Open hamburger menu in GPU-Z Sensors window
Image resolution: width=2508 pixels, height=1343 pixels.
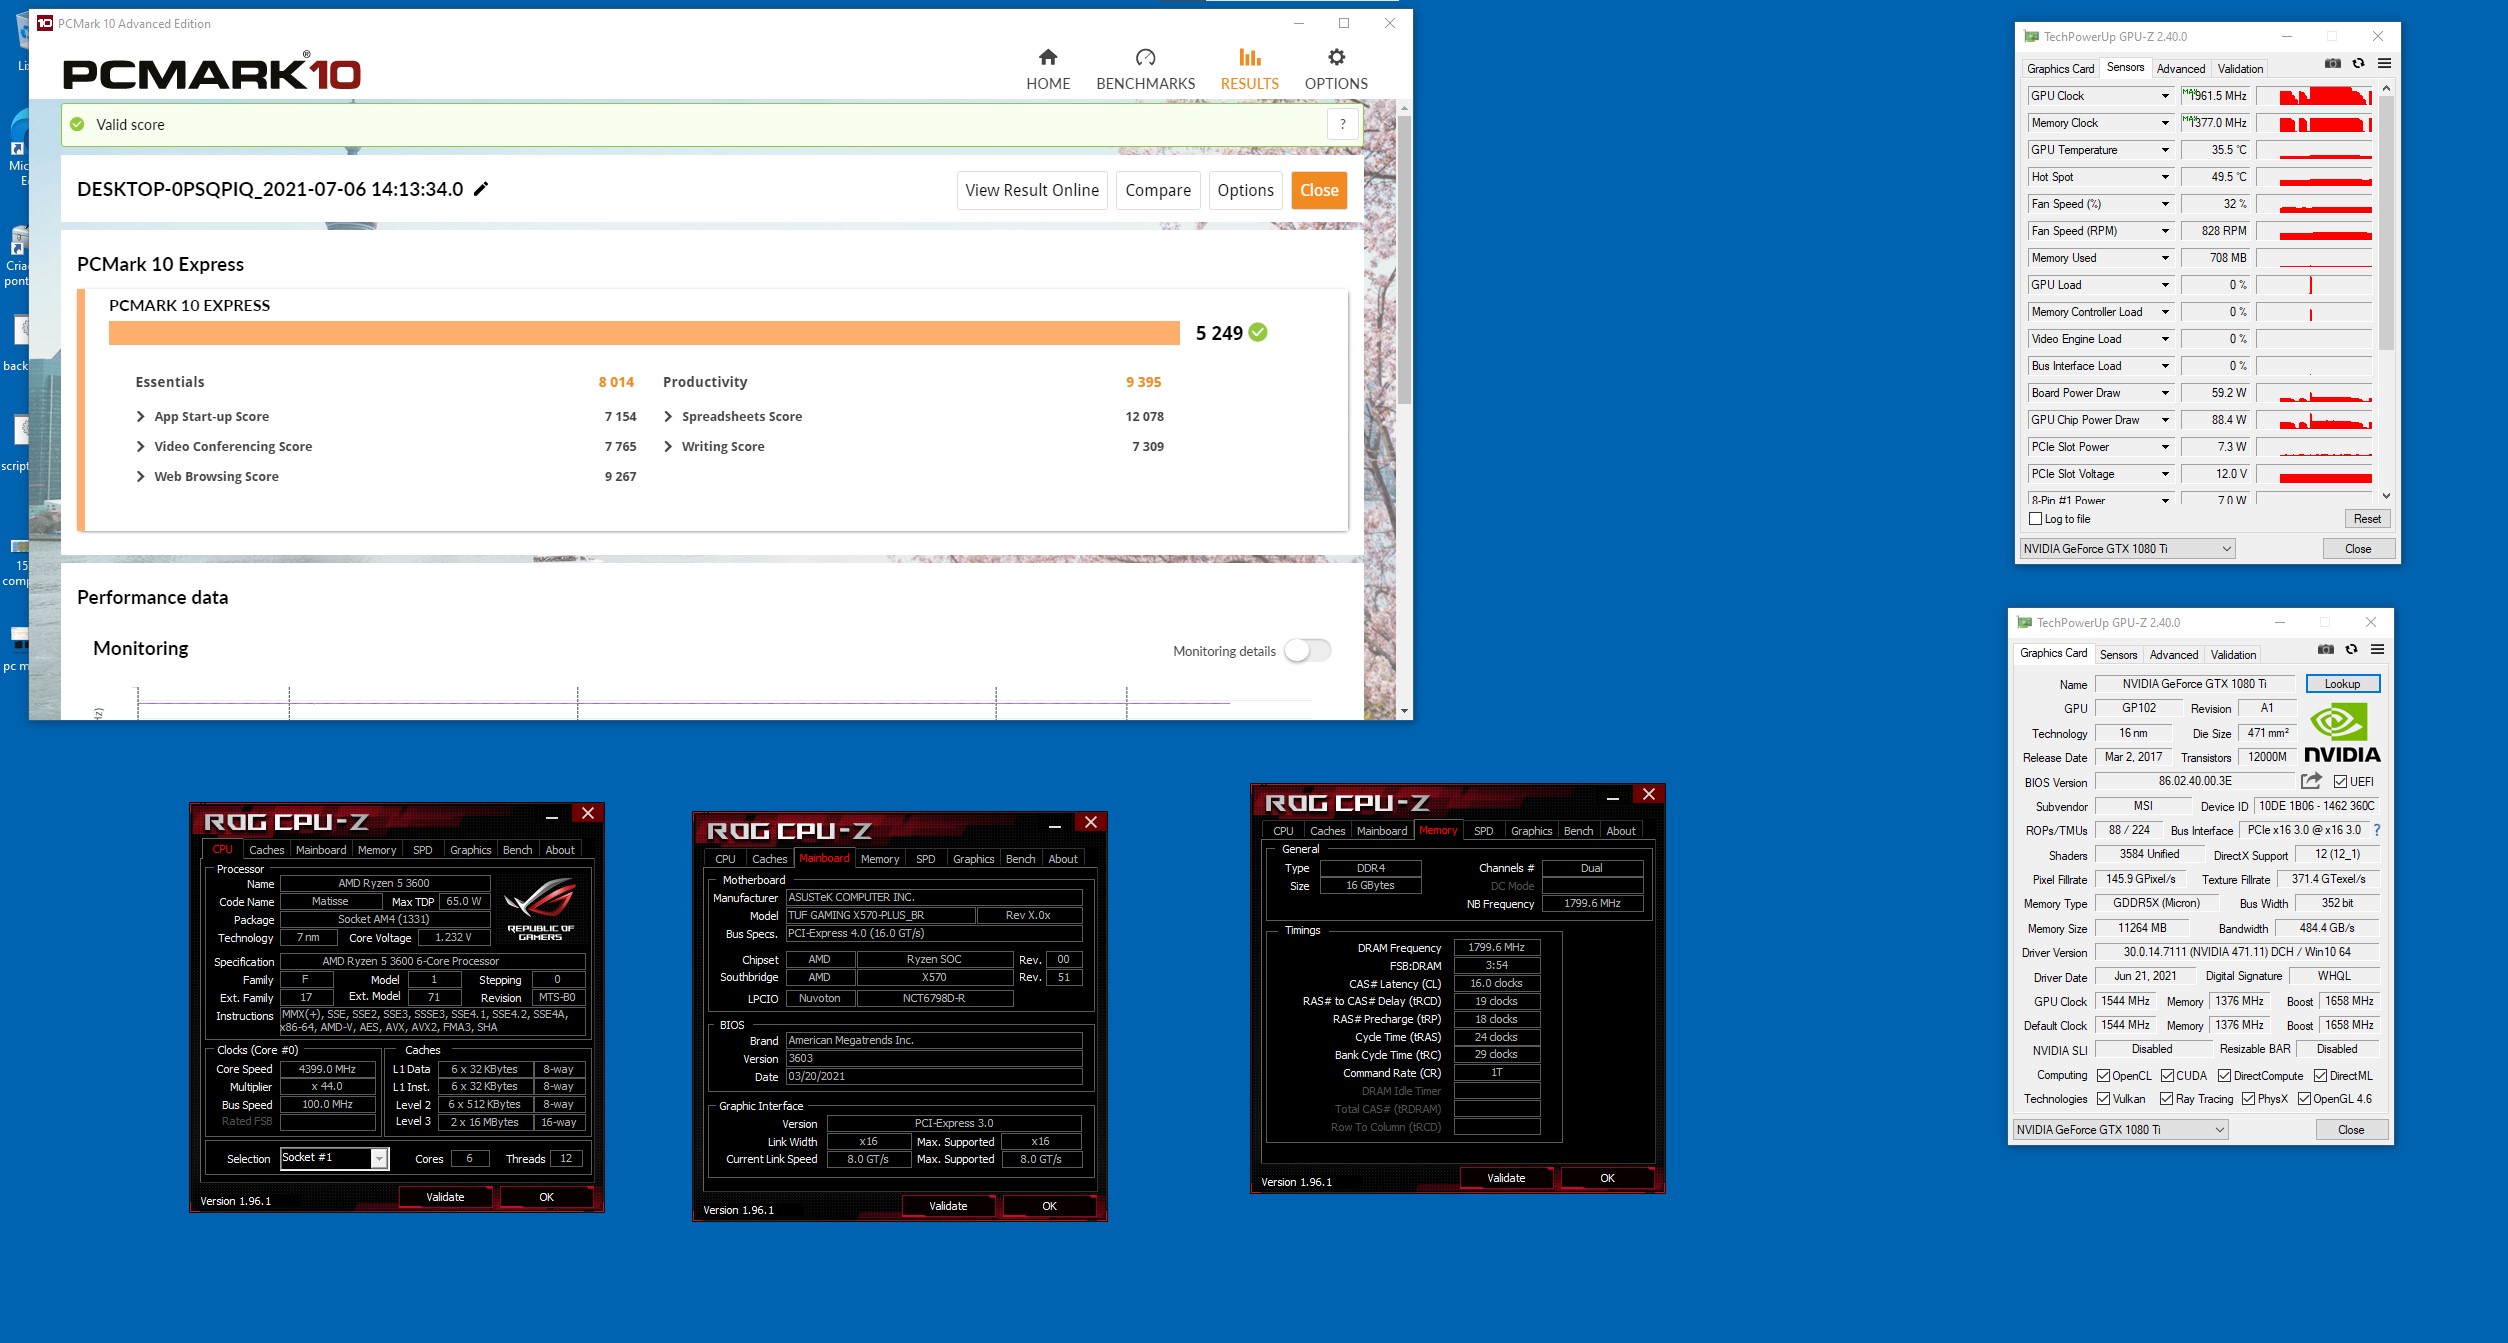click(x=2384, y=63)
